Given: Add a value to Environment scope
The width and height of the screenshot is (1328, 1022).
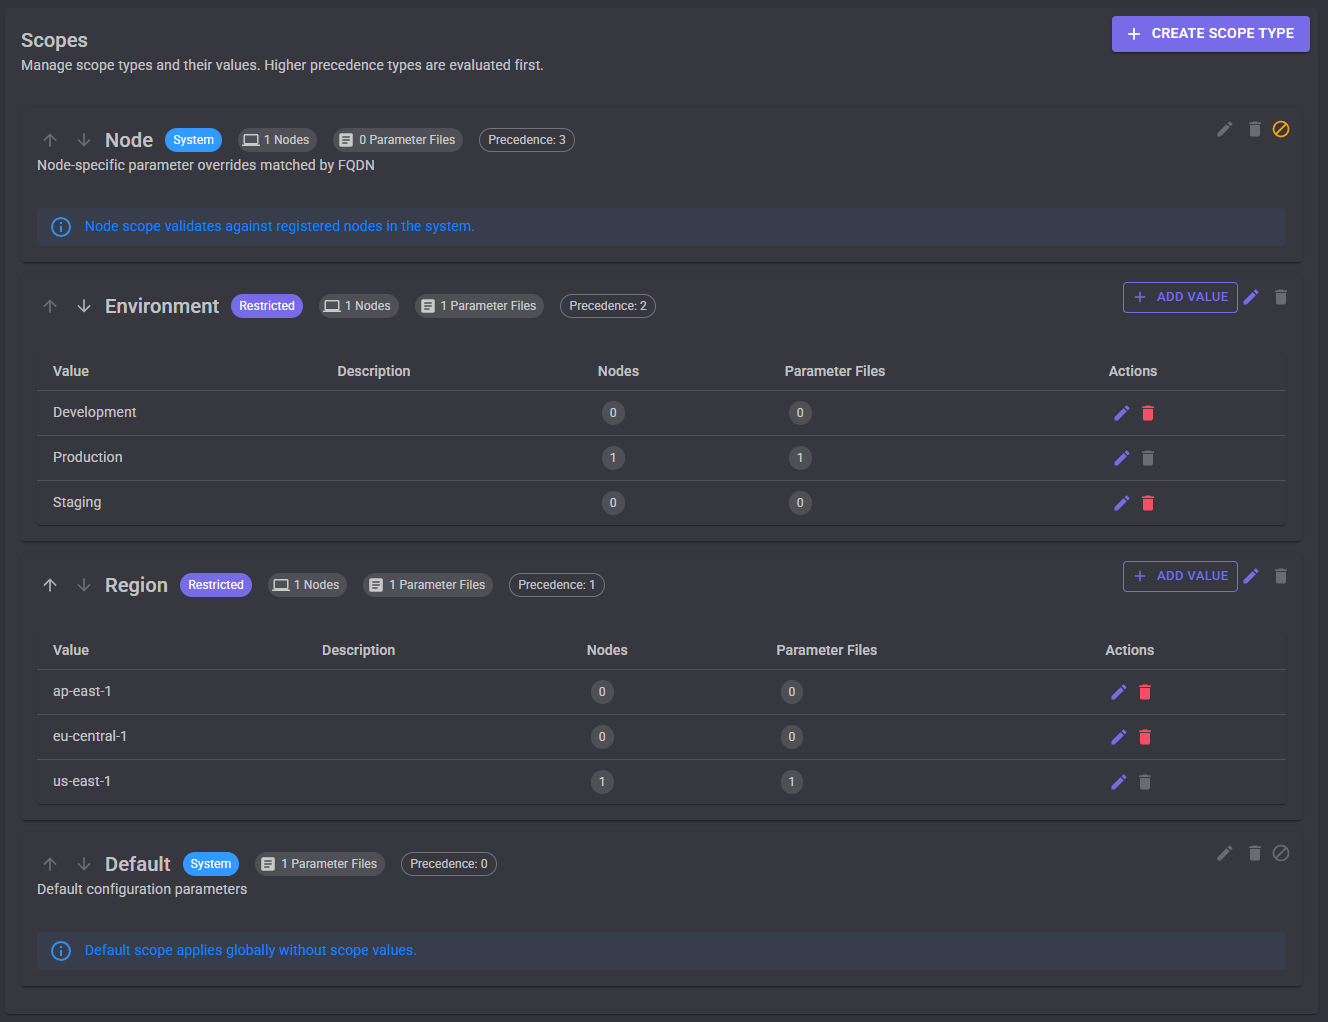Looking at the screenshot, I should tap(1180, 297).
